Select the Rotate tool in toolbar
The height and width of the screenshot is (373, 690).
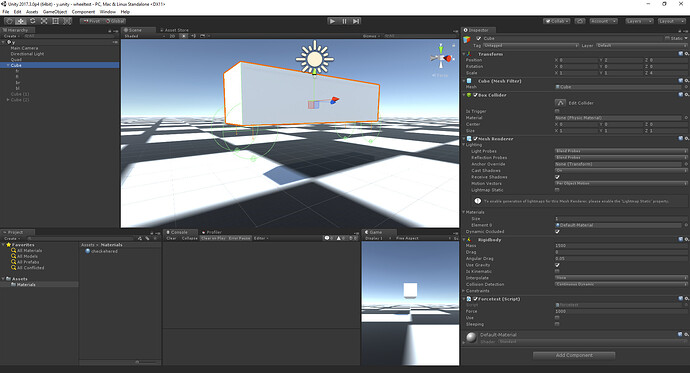(x=33, y=21)
